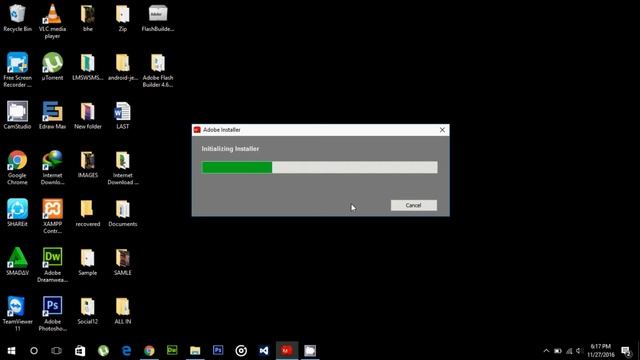The image size is (640, 360).
Task: Open uTorrent from the taskbar
Action: (x=103, y=351)
